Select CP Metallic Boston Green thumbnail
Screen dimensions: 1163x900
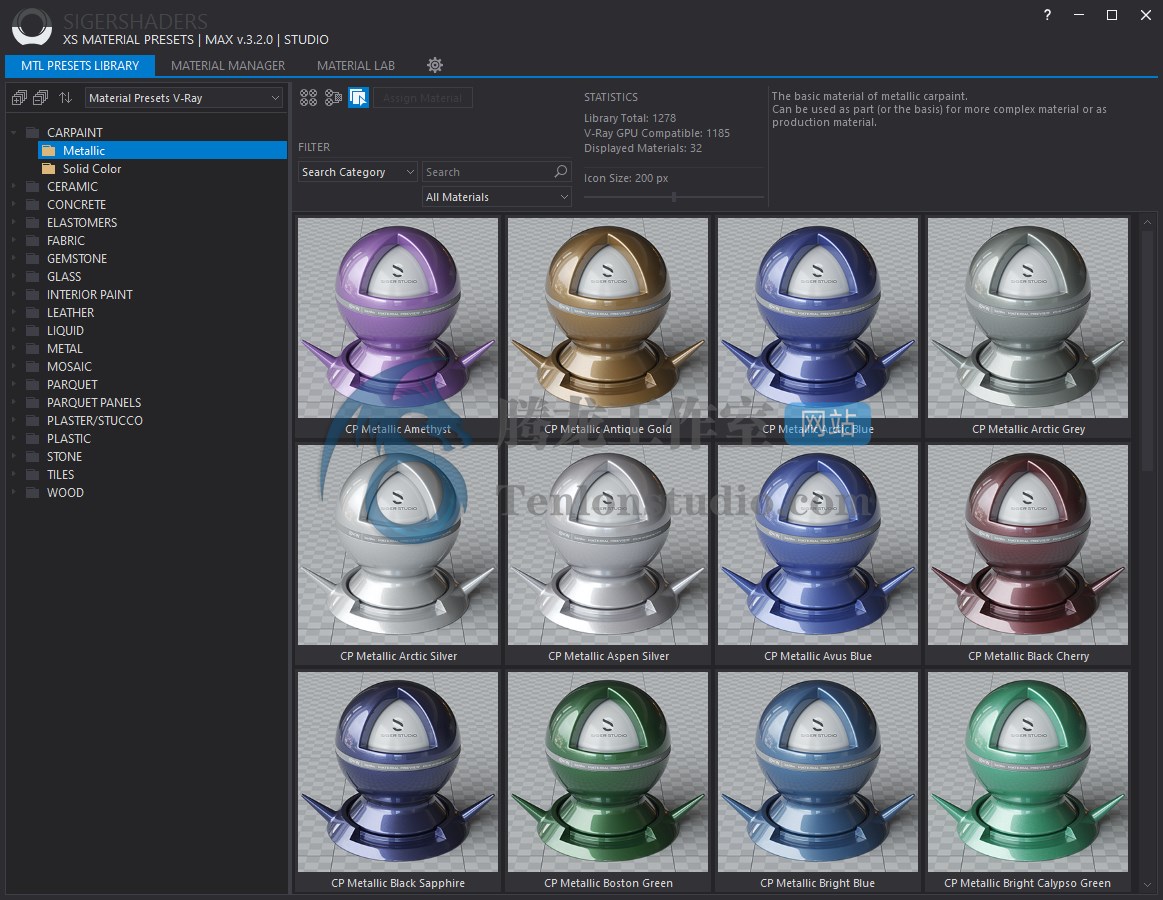point(607,772)
